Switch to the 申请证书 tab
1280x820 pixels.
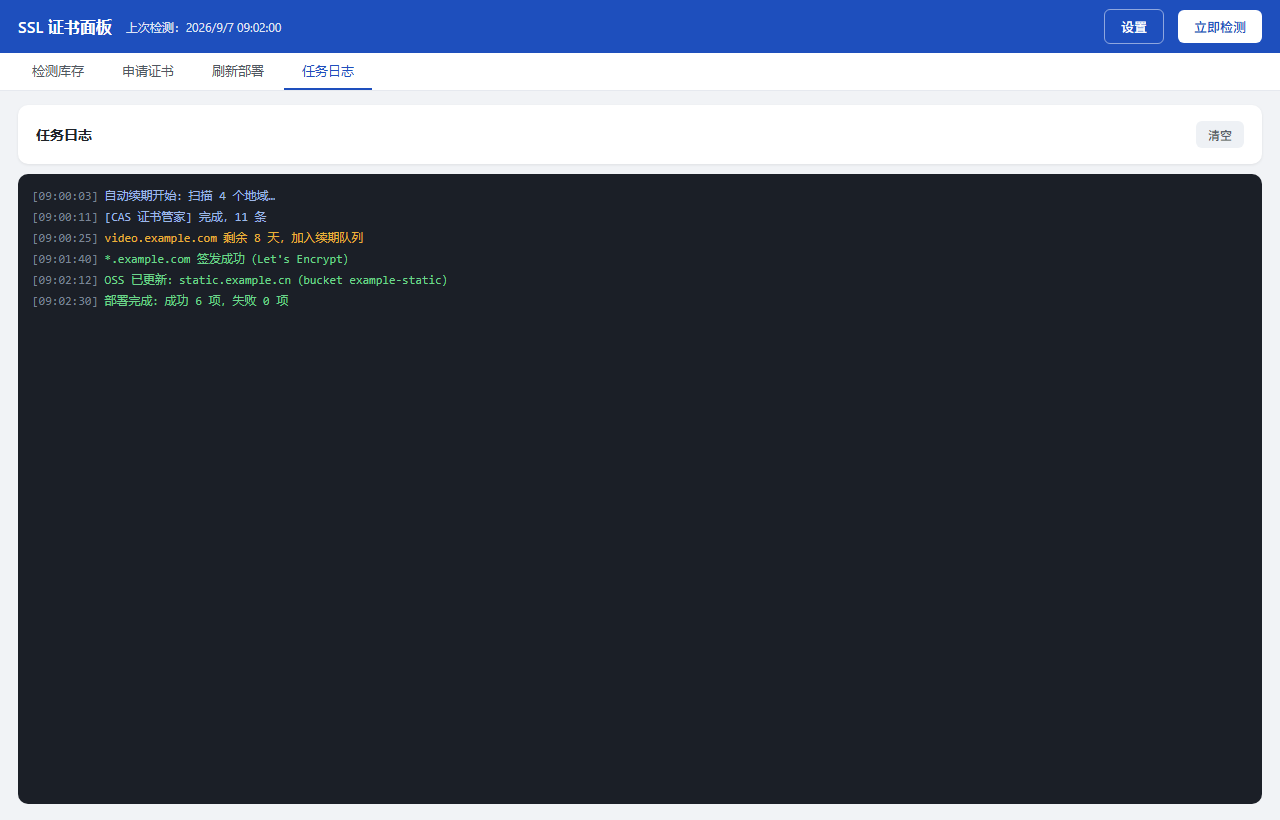(148, 72)
